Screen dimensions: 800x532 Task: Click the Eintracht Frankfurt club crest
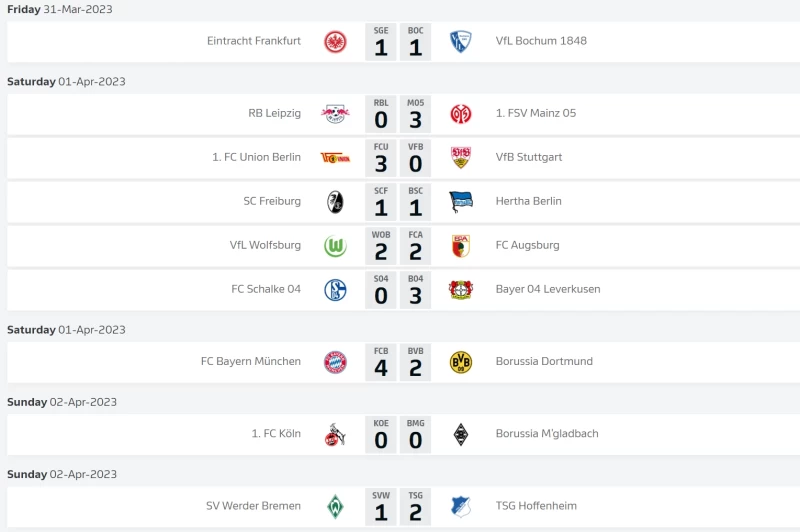(x=335, y=42)
